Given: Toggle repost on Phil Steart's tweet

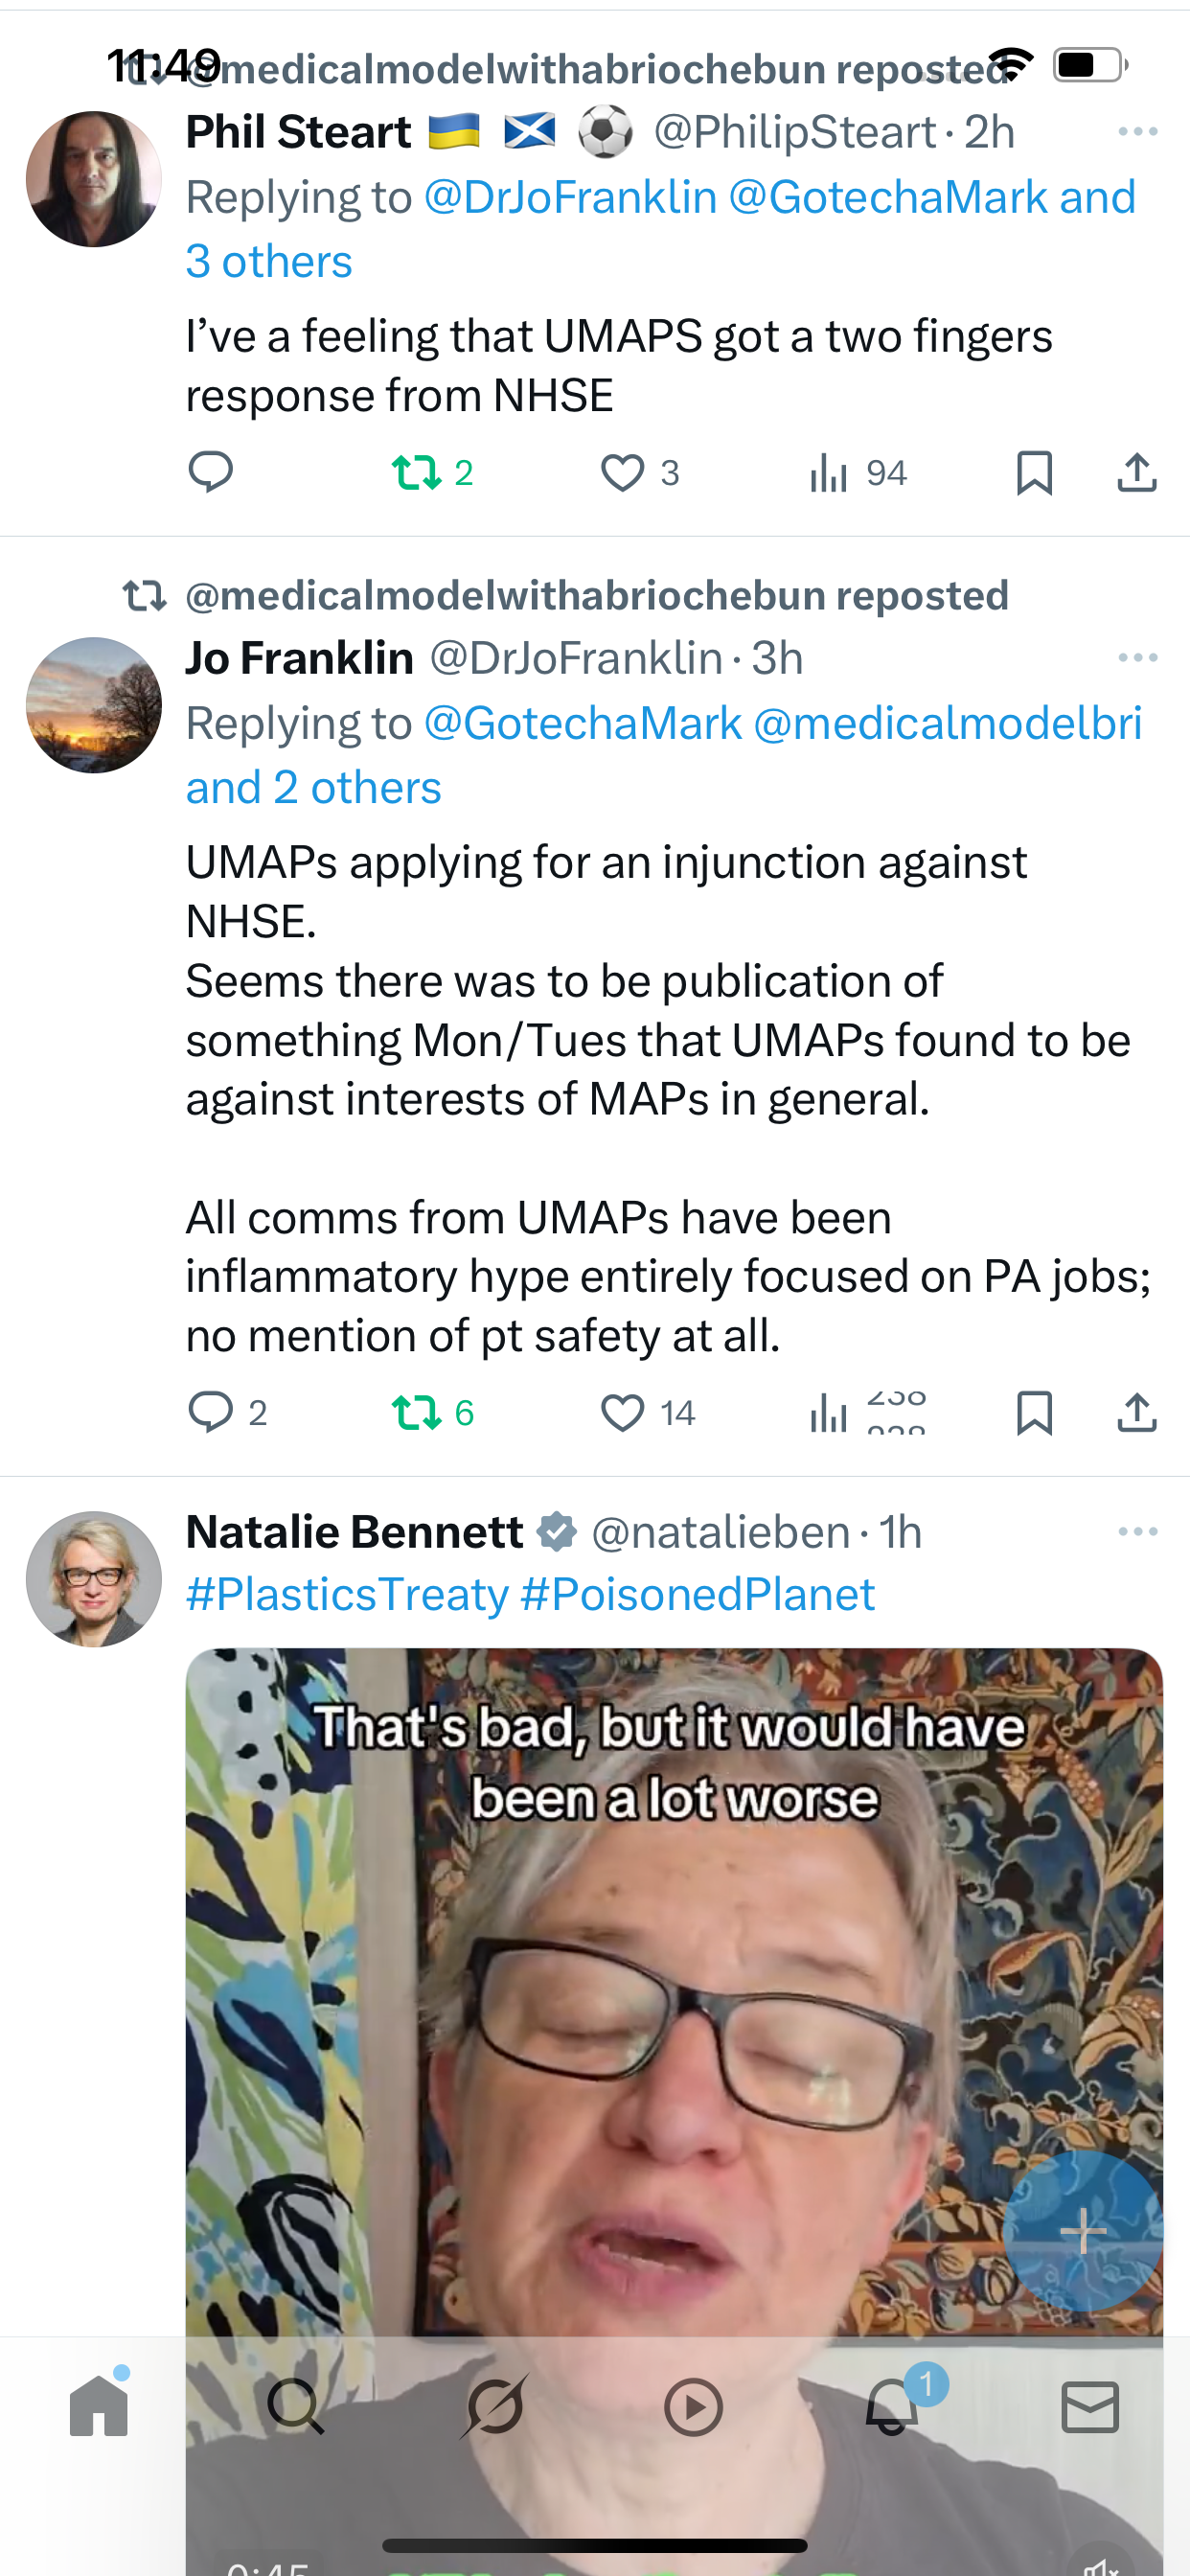Looking at the screenshot, I should pos(416,472).
